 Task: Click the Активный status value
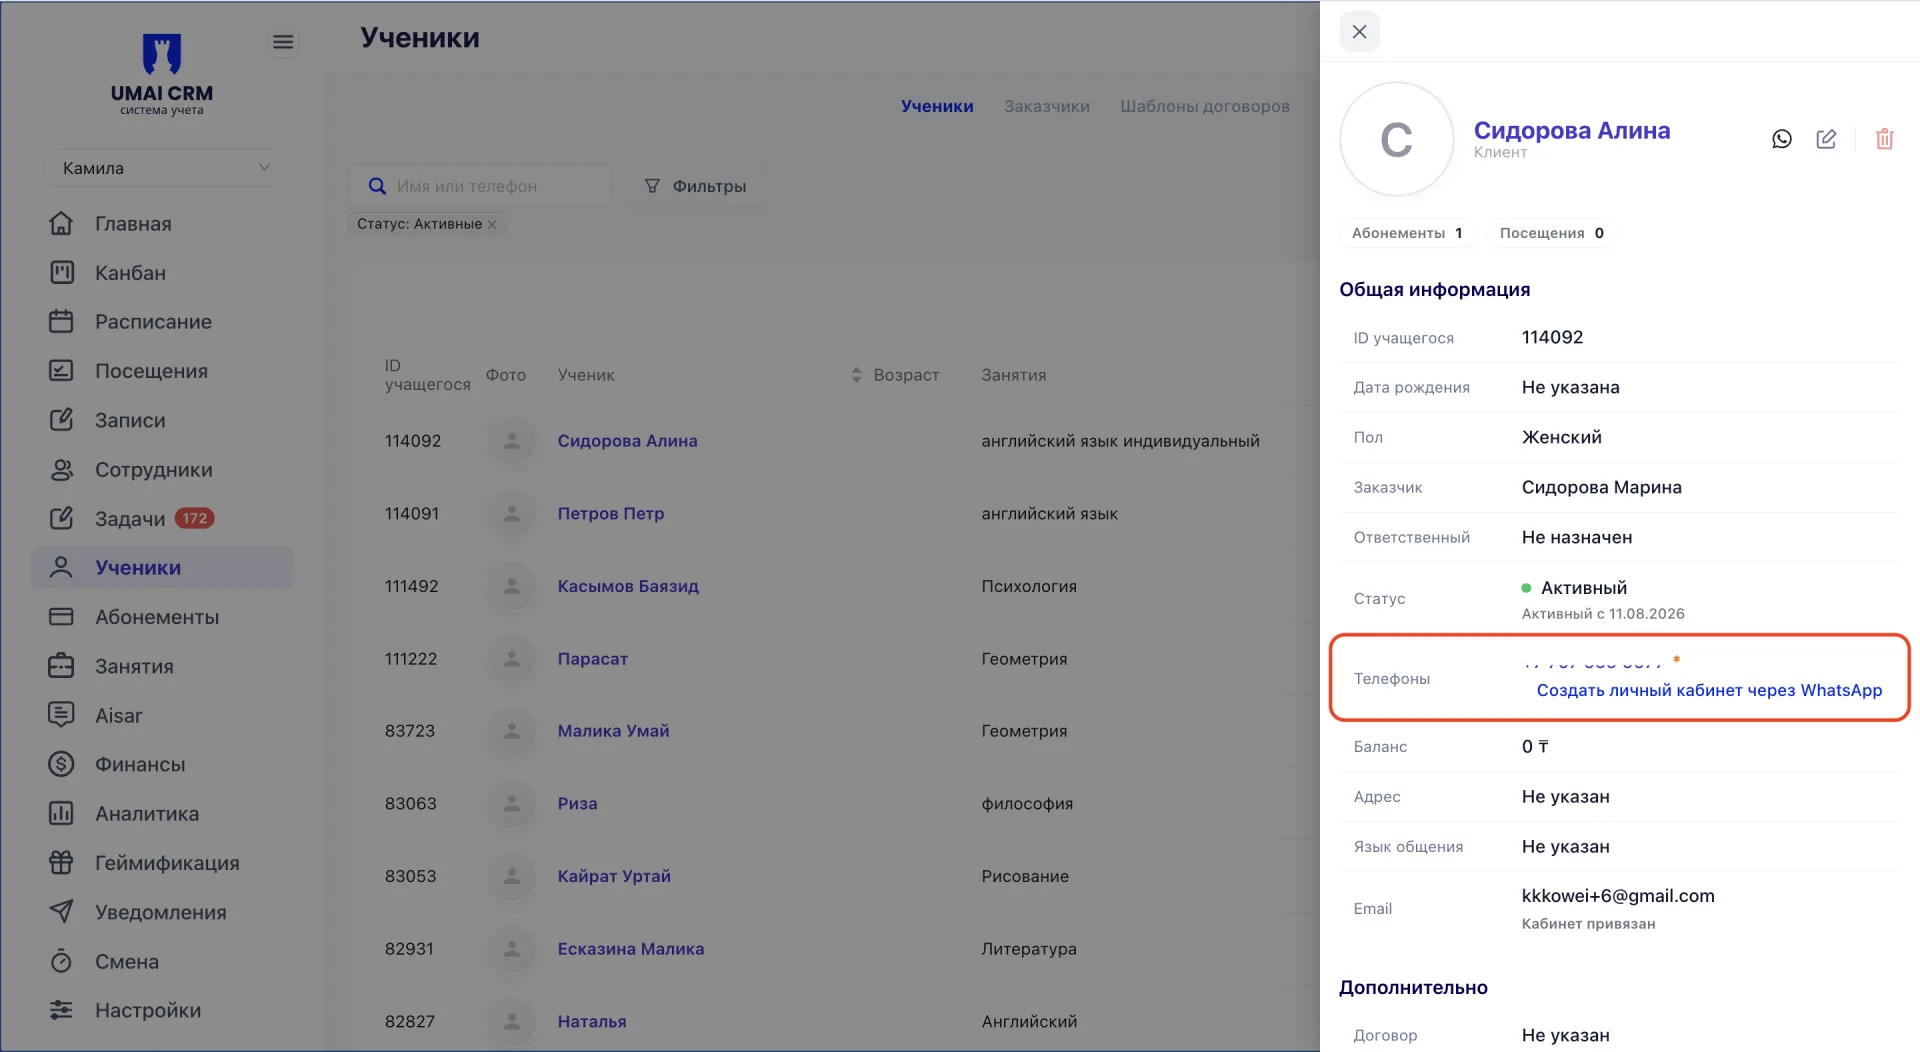[x=1583, y=588]
